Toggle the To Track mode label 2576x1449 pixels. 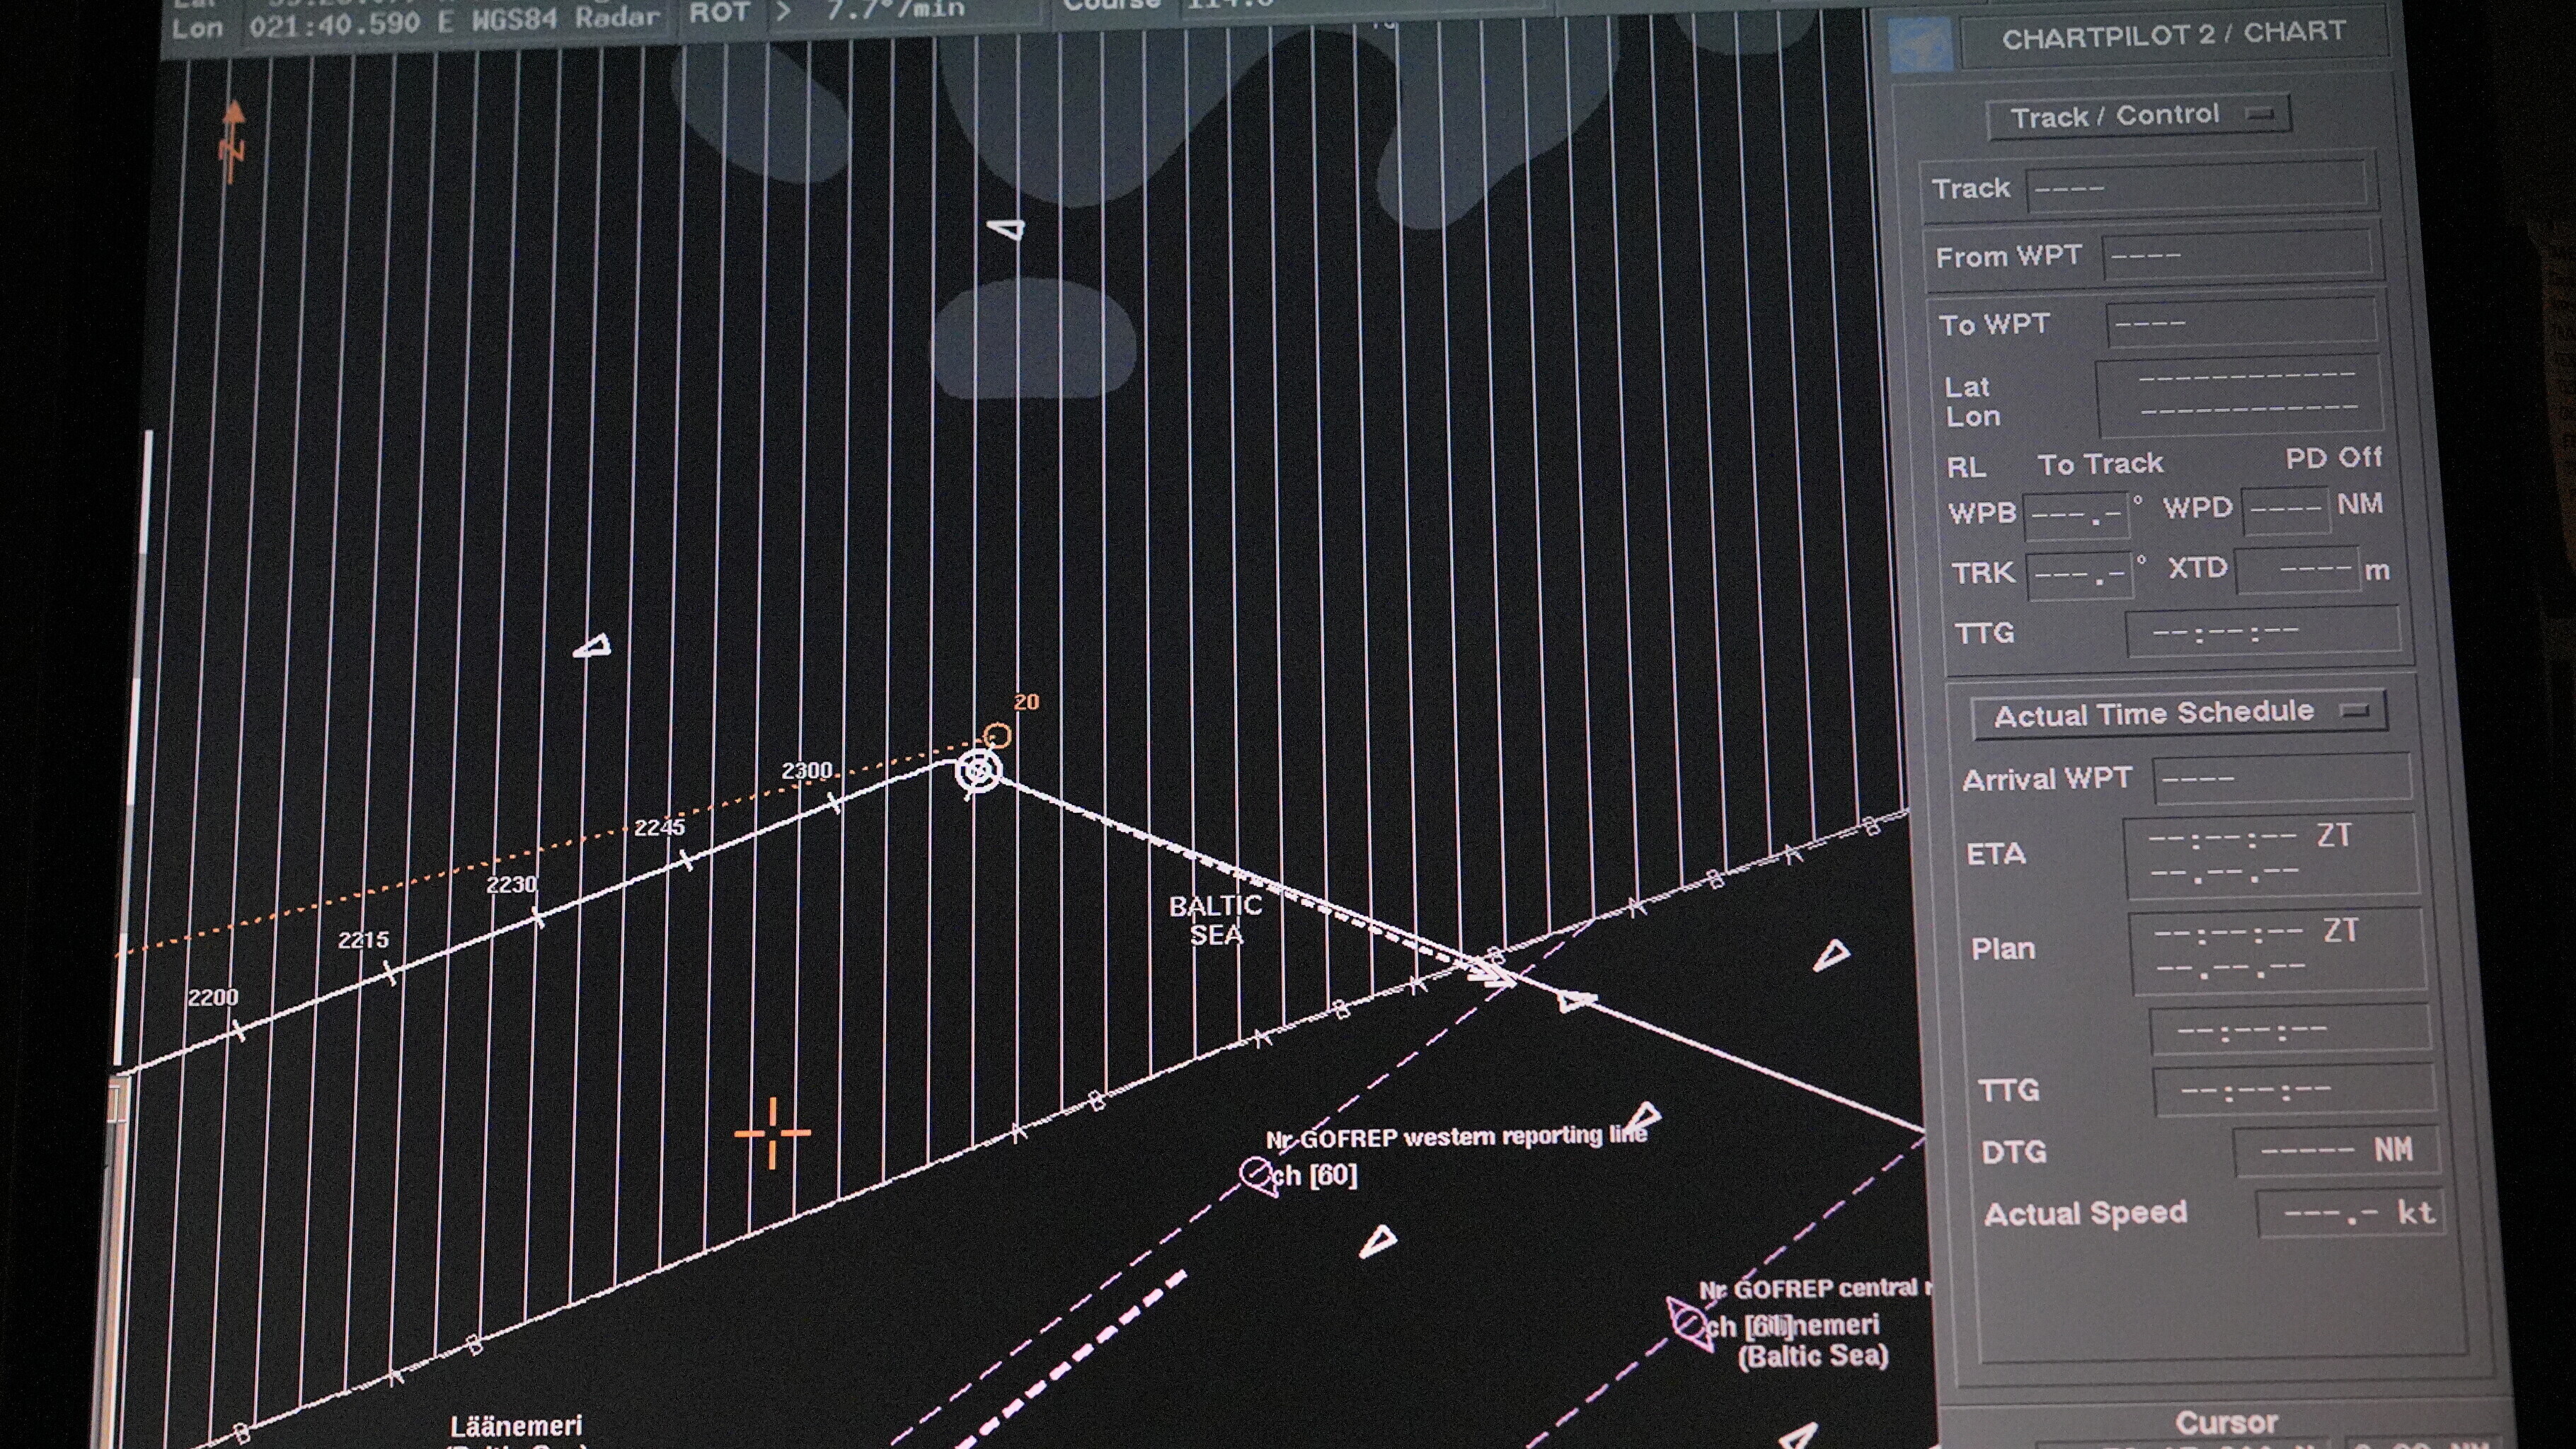[x=2100, y=464]
